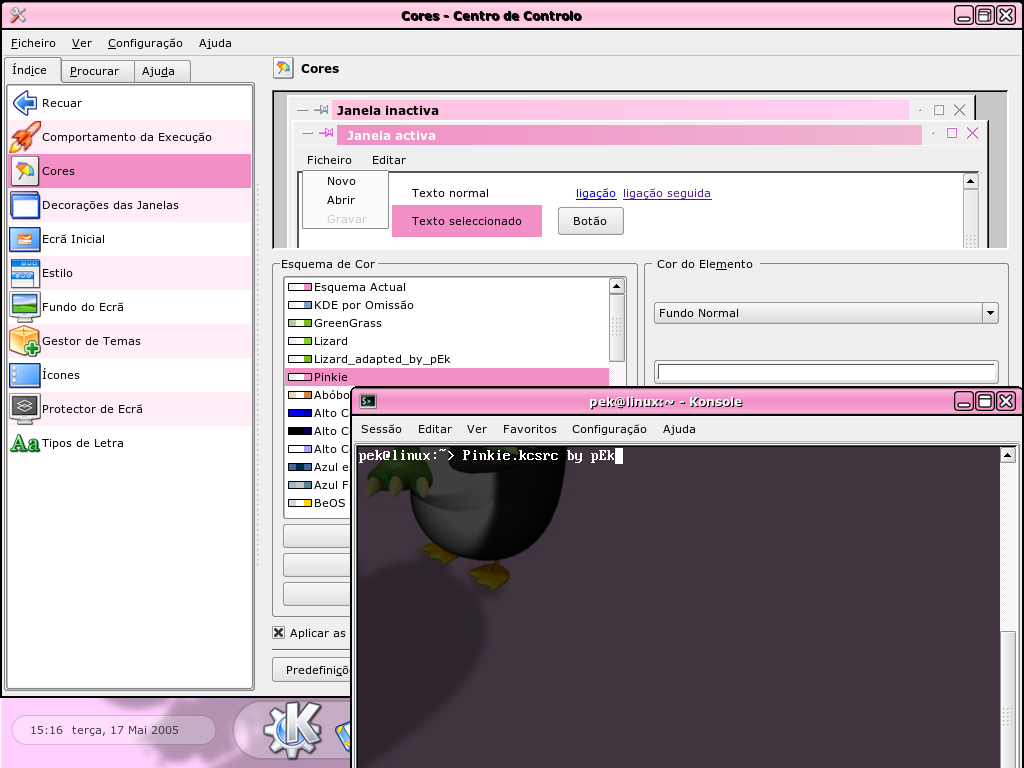Screen dimensions: 1024x768
Task: Click scheme list scroll up arrow
Action: pos(616,286)
